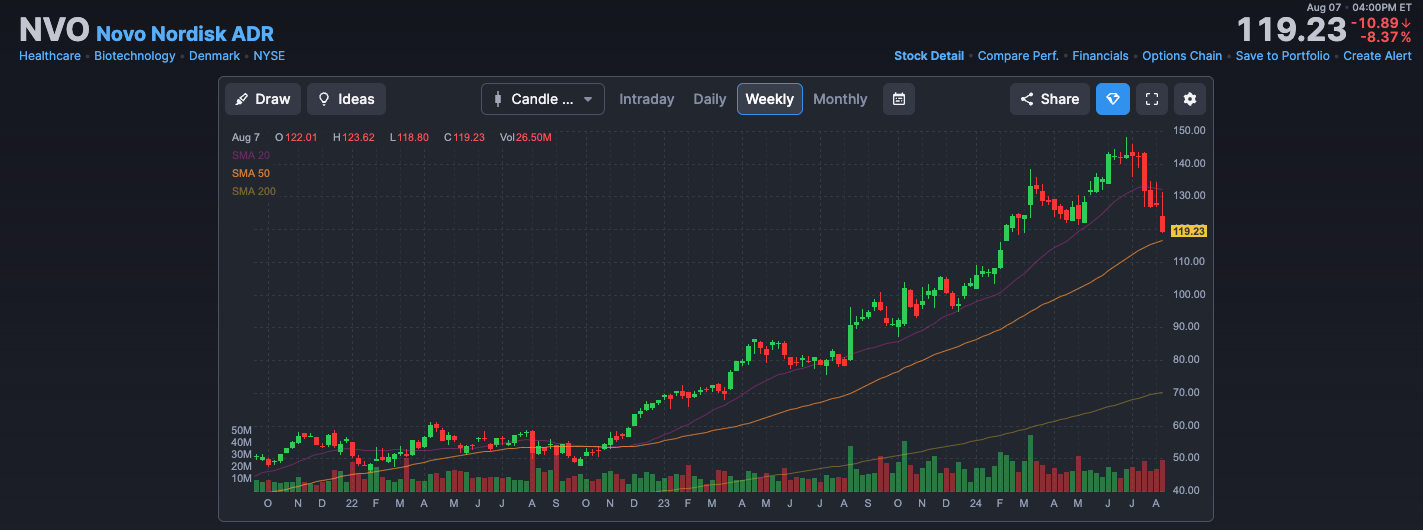Viewport: 1423px width, 530px height.
Task: Open the Draw tools
Action: tap(263, 99)
